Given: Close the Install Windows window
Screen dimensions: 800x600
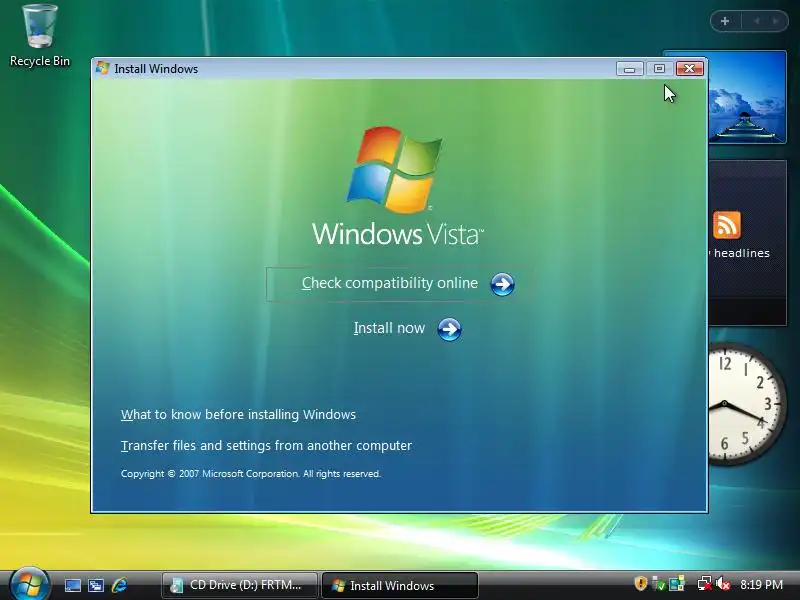Looking at the screenshot, I should coord(690,68).
